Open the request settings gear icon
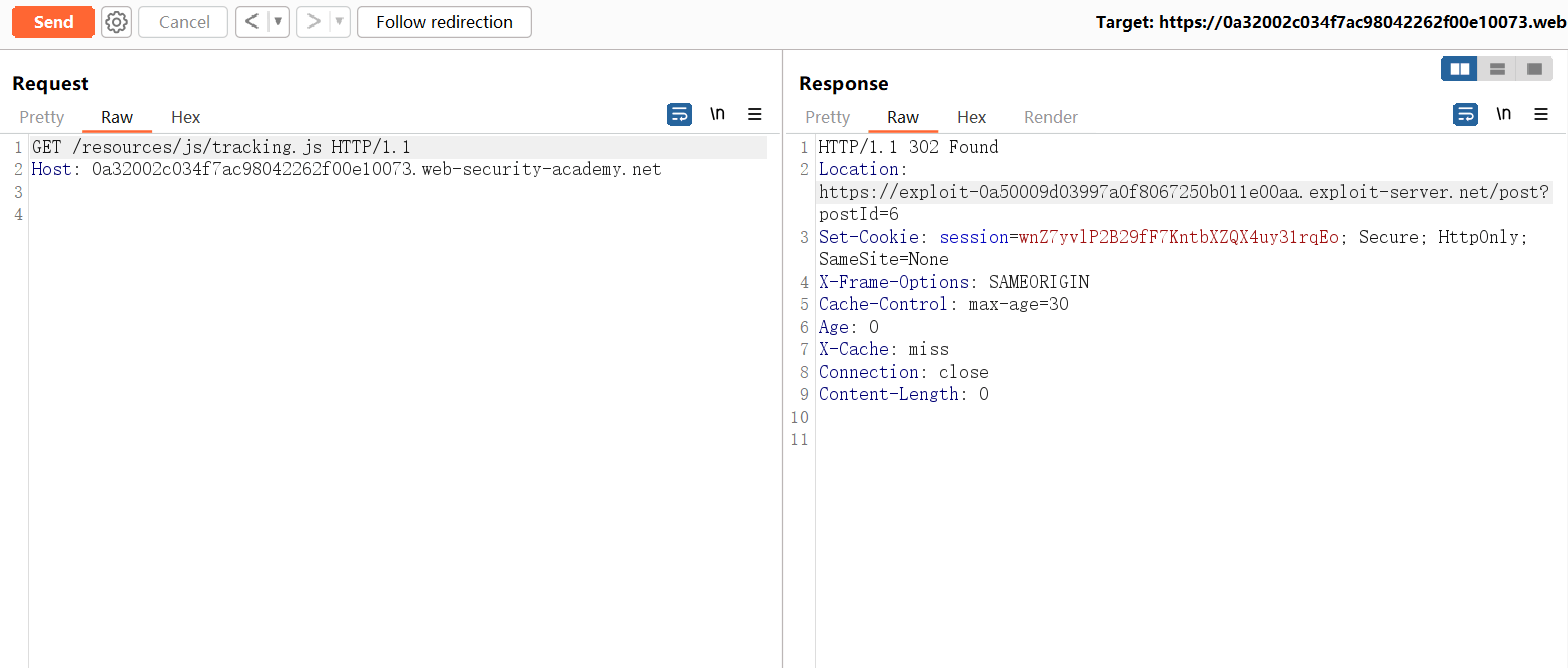This screenshot has width=1568, height=668. point(117,22)
